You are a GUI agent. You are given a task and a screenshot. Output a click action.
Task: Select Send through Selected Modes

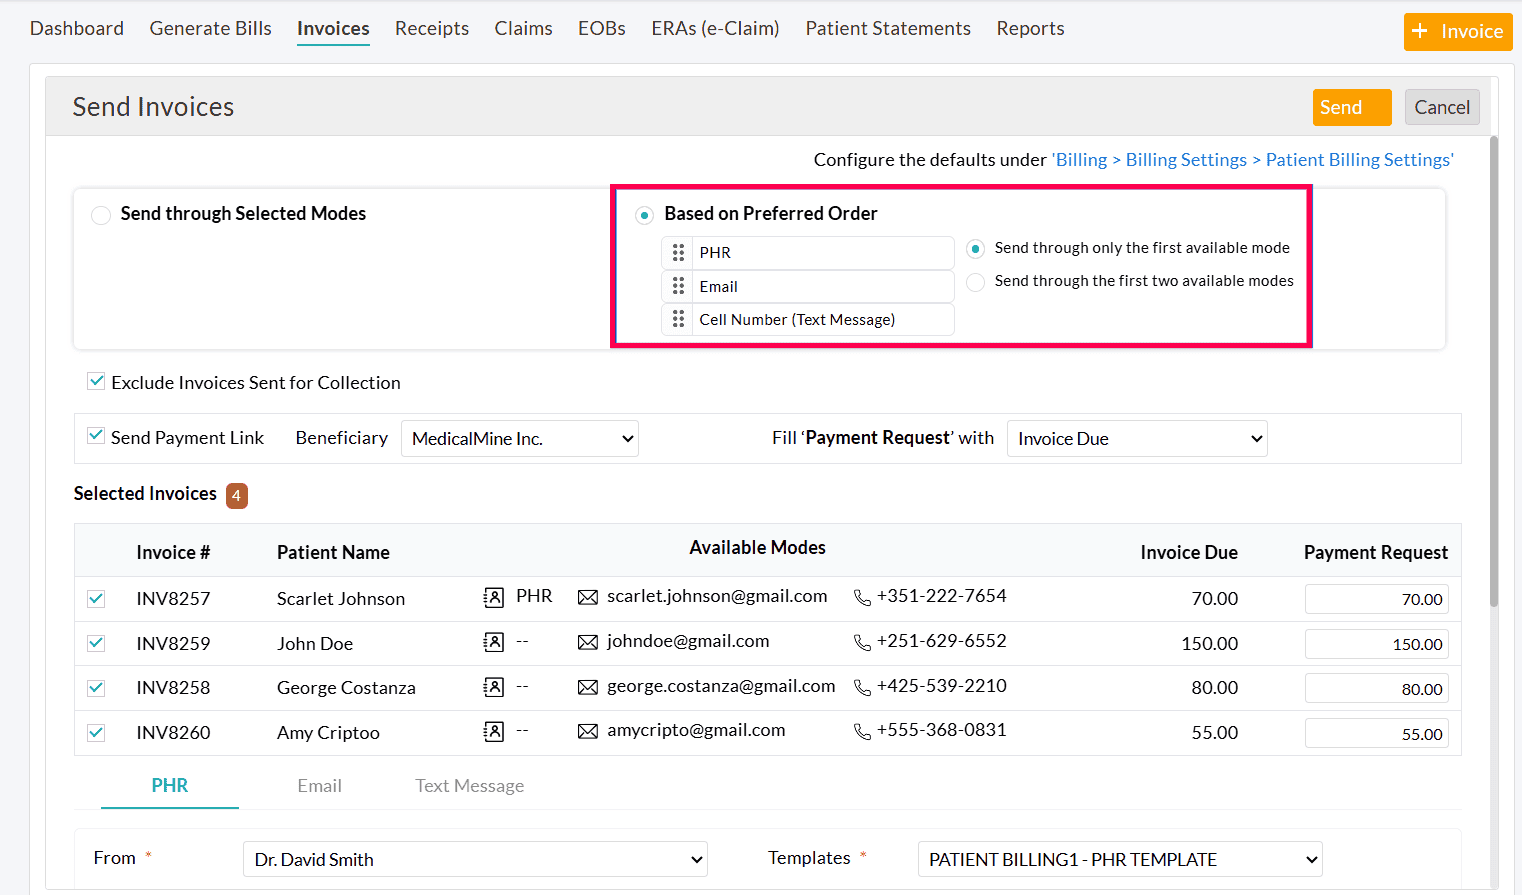pyautogui.click(x=100, y=214)
